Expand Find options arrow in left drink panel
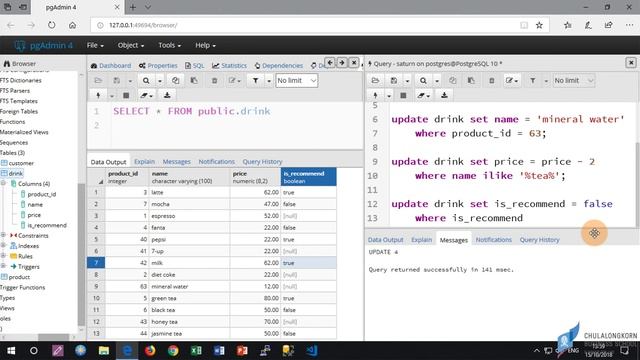Viewport: 640px width, 360px height. coord(160,81)
